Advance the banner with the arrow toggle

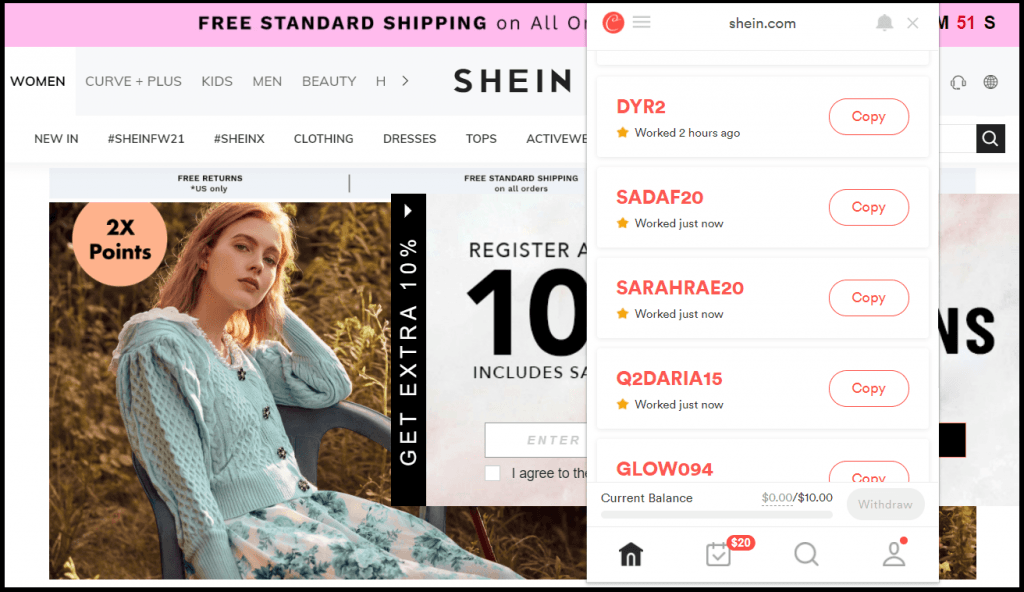coord(407,210)
